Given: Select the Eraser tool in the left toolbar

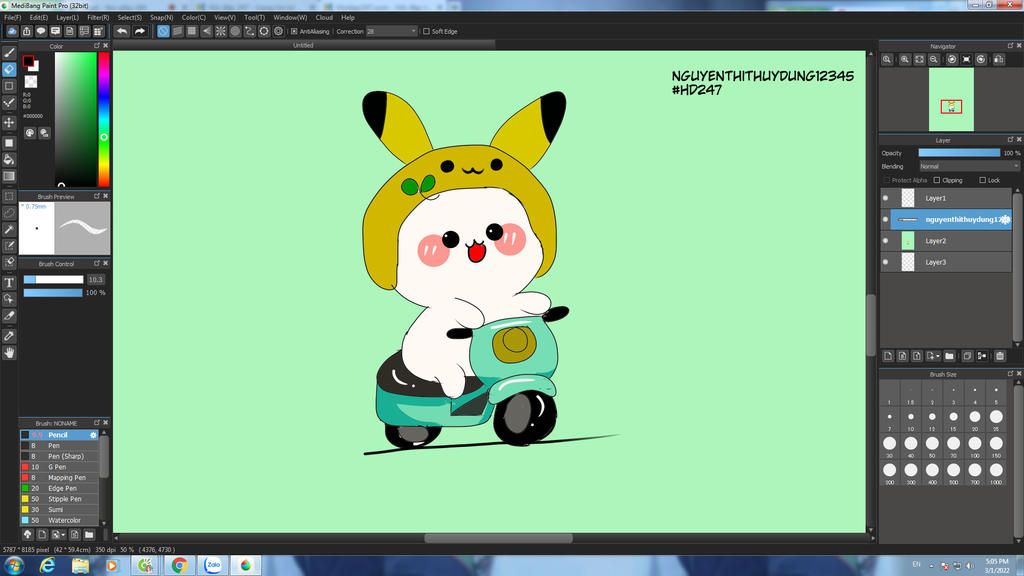Looking at the screenshot, I should 9,69.
